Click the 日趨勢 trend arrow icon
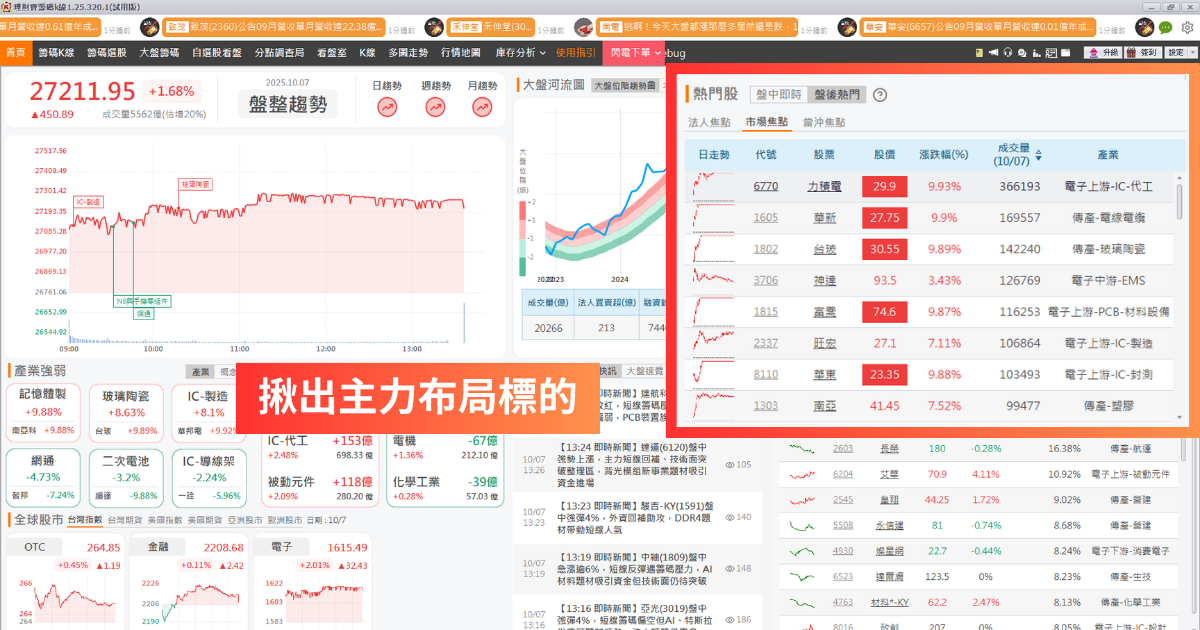1200x630 pixels. click(x=386, y=107)
